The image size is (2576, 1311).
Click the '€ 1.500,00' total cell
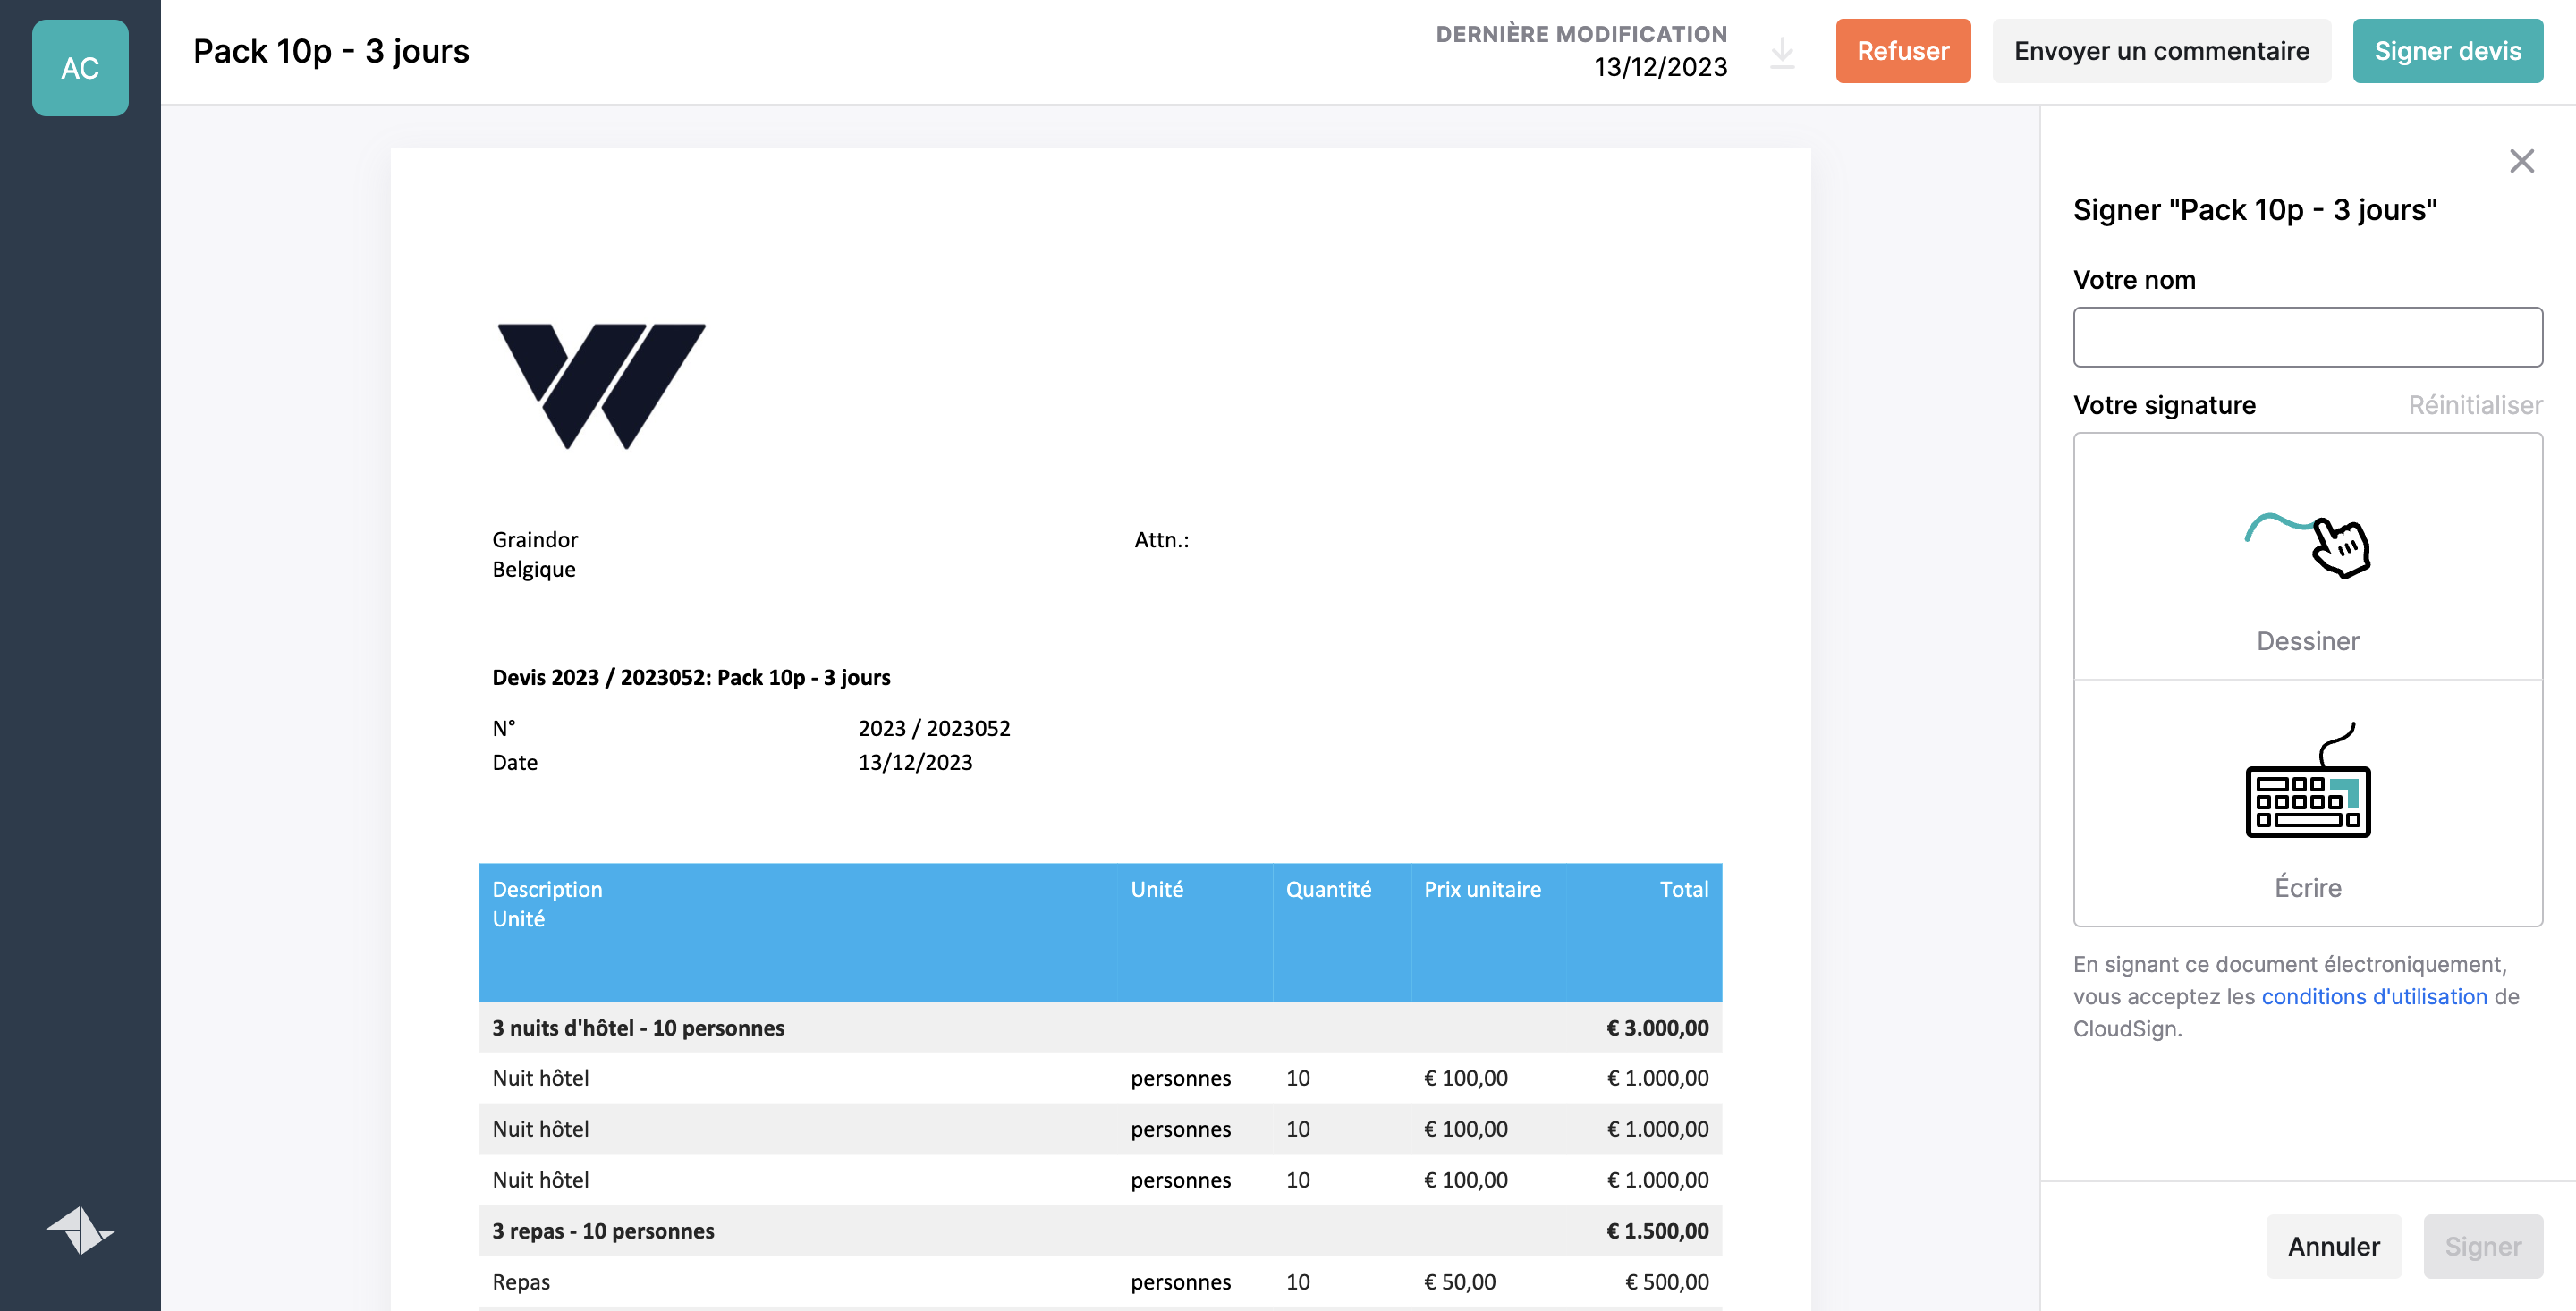1657,1230
